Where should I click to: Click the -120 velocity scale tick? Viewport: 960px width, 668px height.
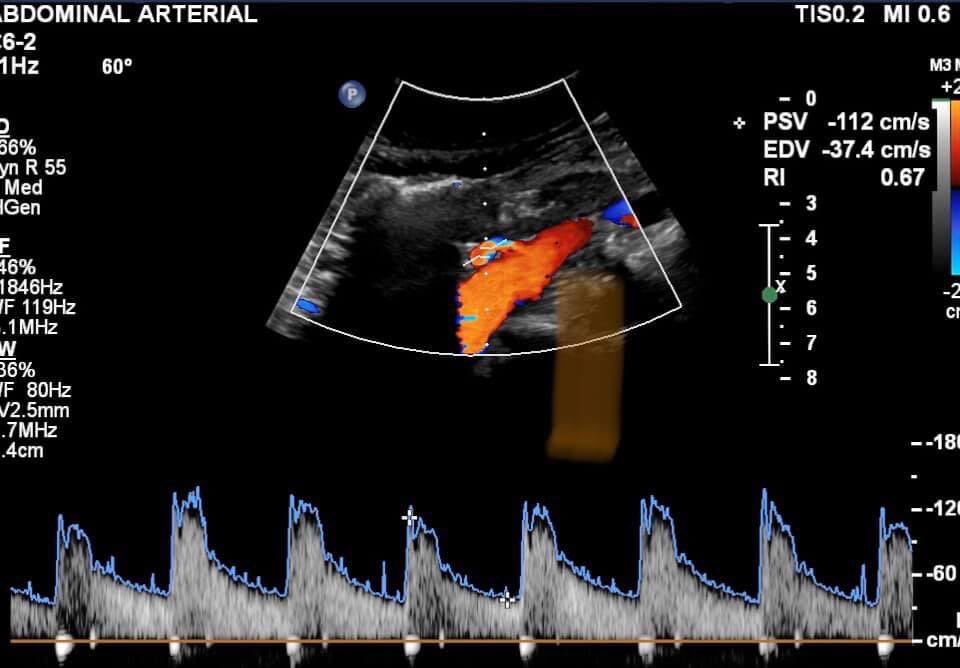pyautogui.click(x=939, y=508)
